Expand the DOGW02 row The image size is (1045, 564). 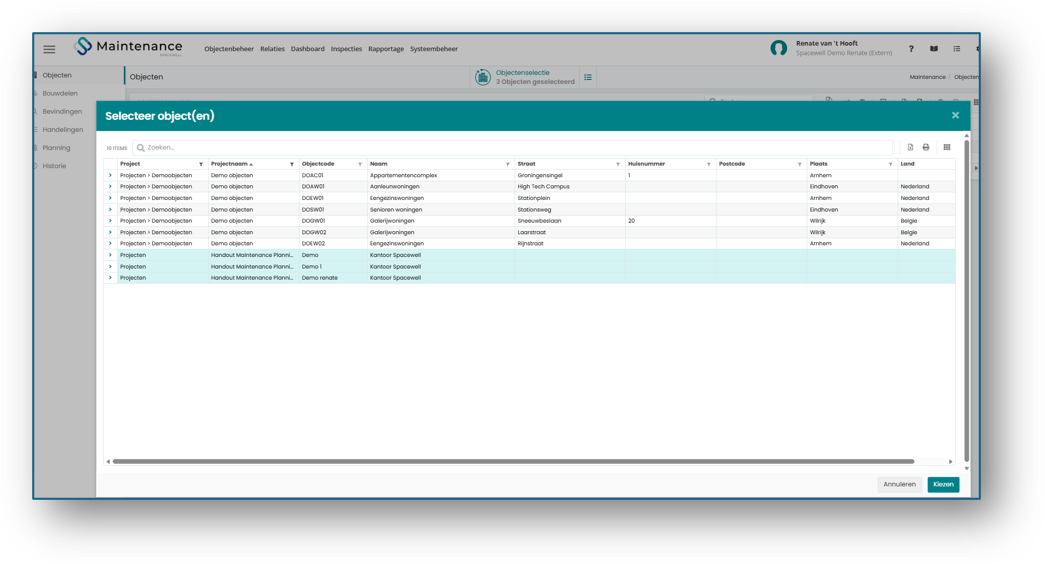click(x=110, y=232)
